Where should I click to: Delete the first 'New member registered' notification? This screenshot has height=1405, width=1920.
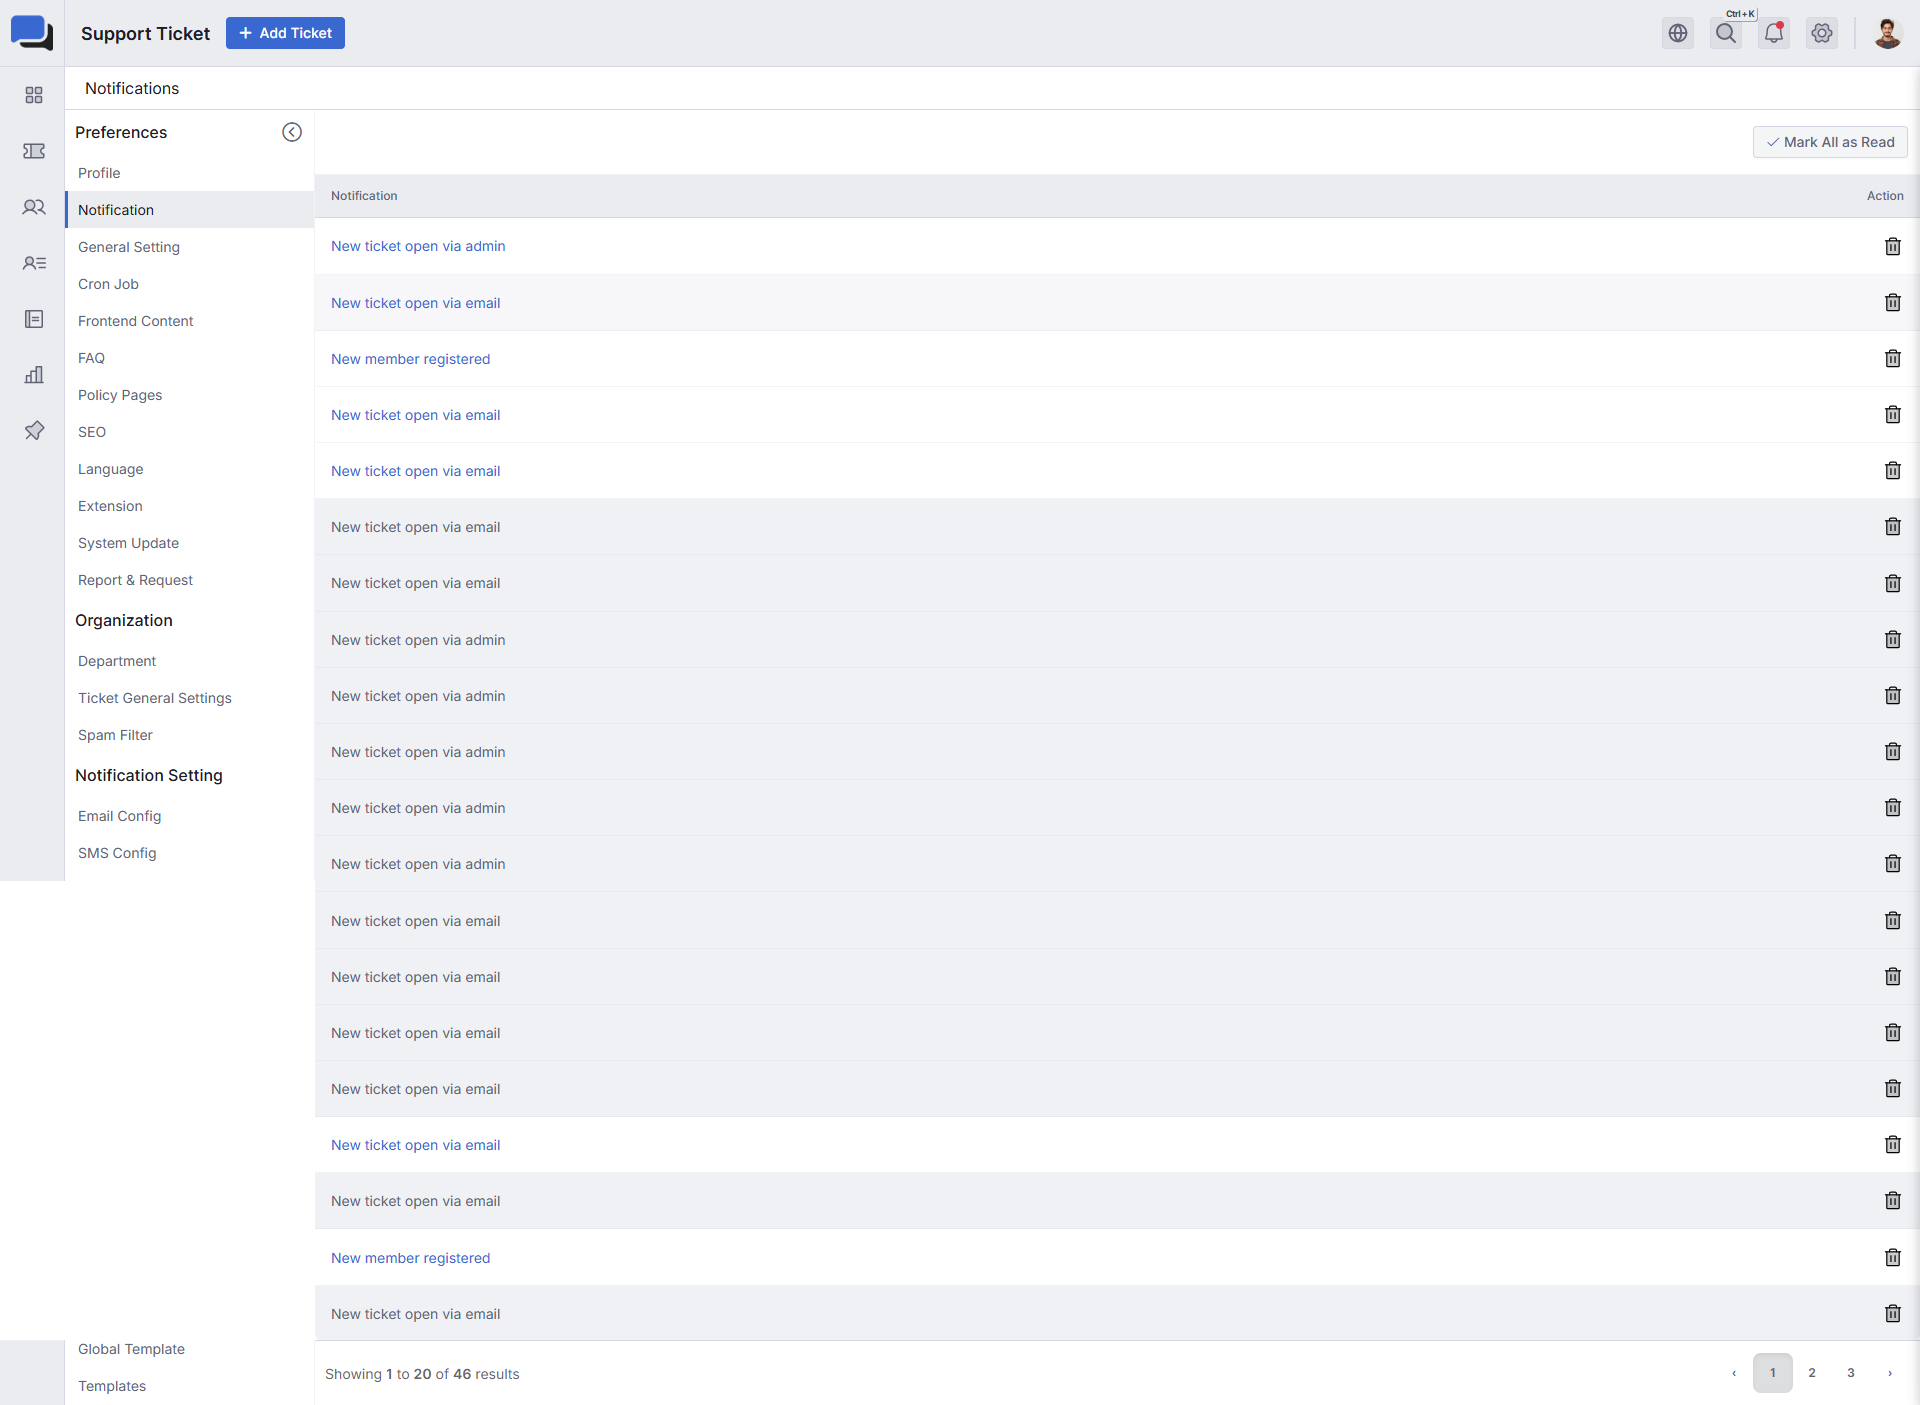(x=1892, y=358)
